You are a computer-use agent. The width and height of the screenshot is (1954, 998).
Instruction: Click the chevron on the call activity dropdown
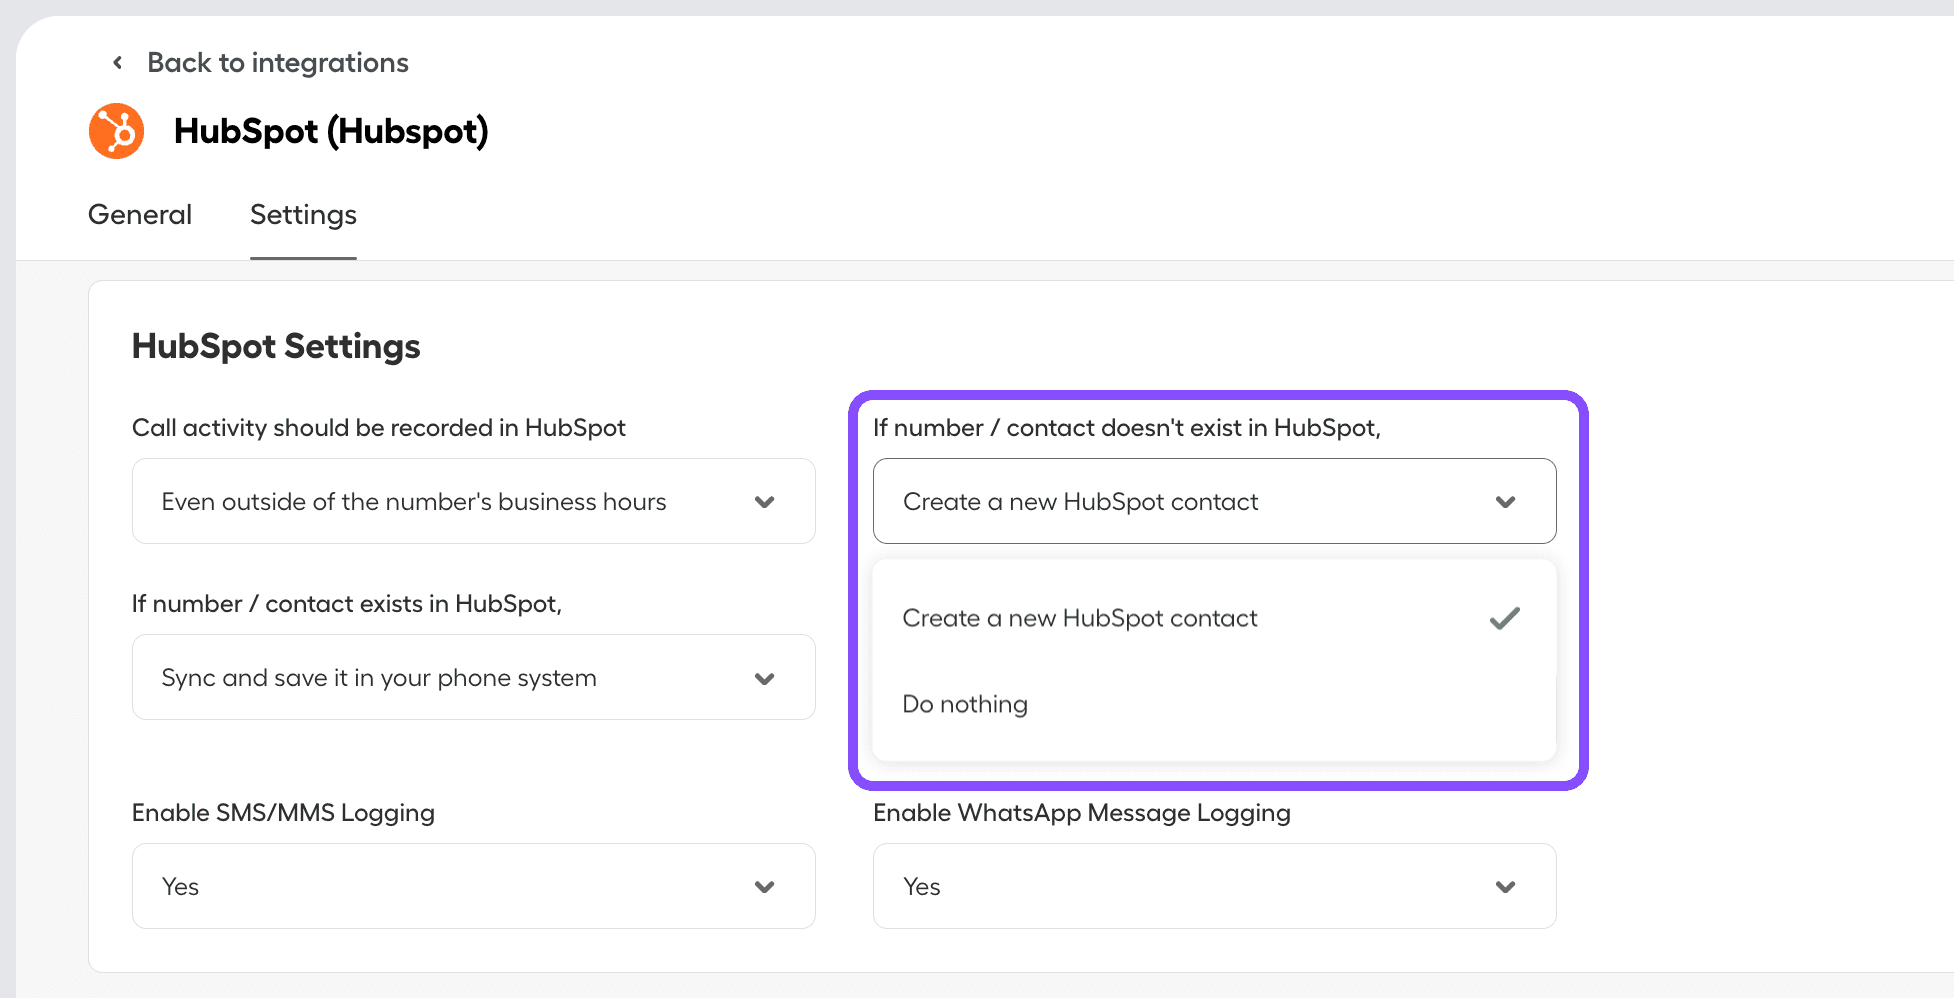pyautogui.click(x=764, y=501)
